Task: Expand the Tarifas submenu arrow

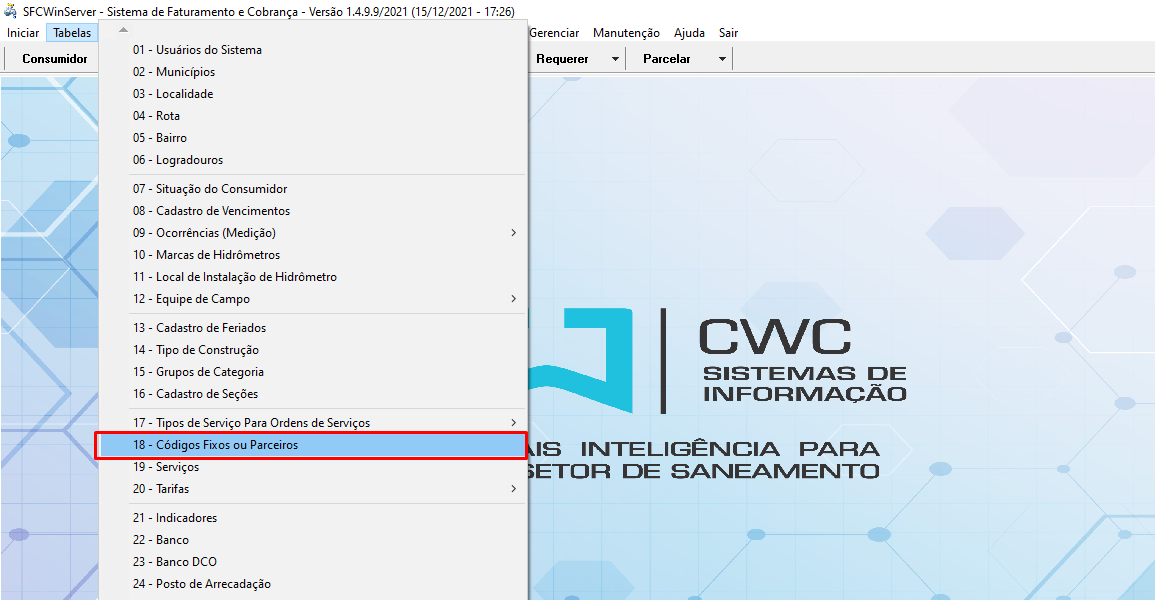Action: (513, 489)
